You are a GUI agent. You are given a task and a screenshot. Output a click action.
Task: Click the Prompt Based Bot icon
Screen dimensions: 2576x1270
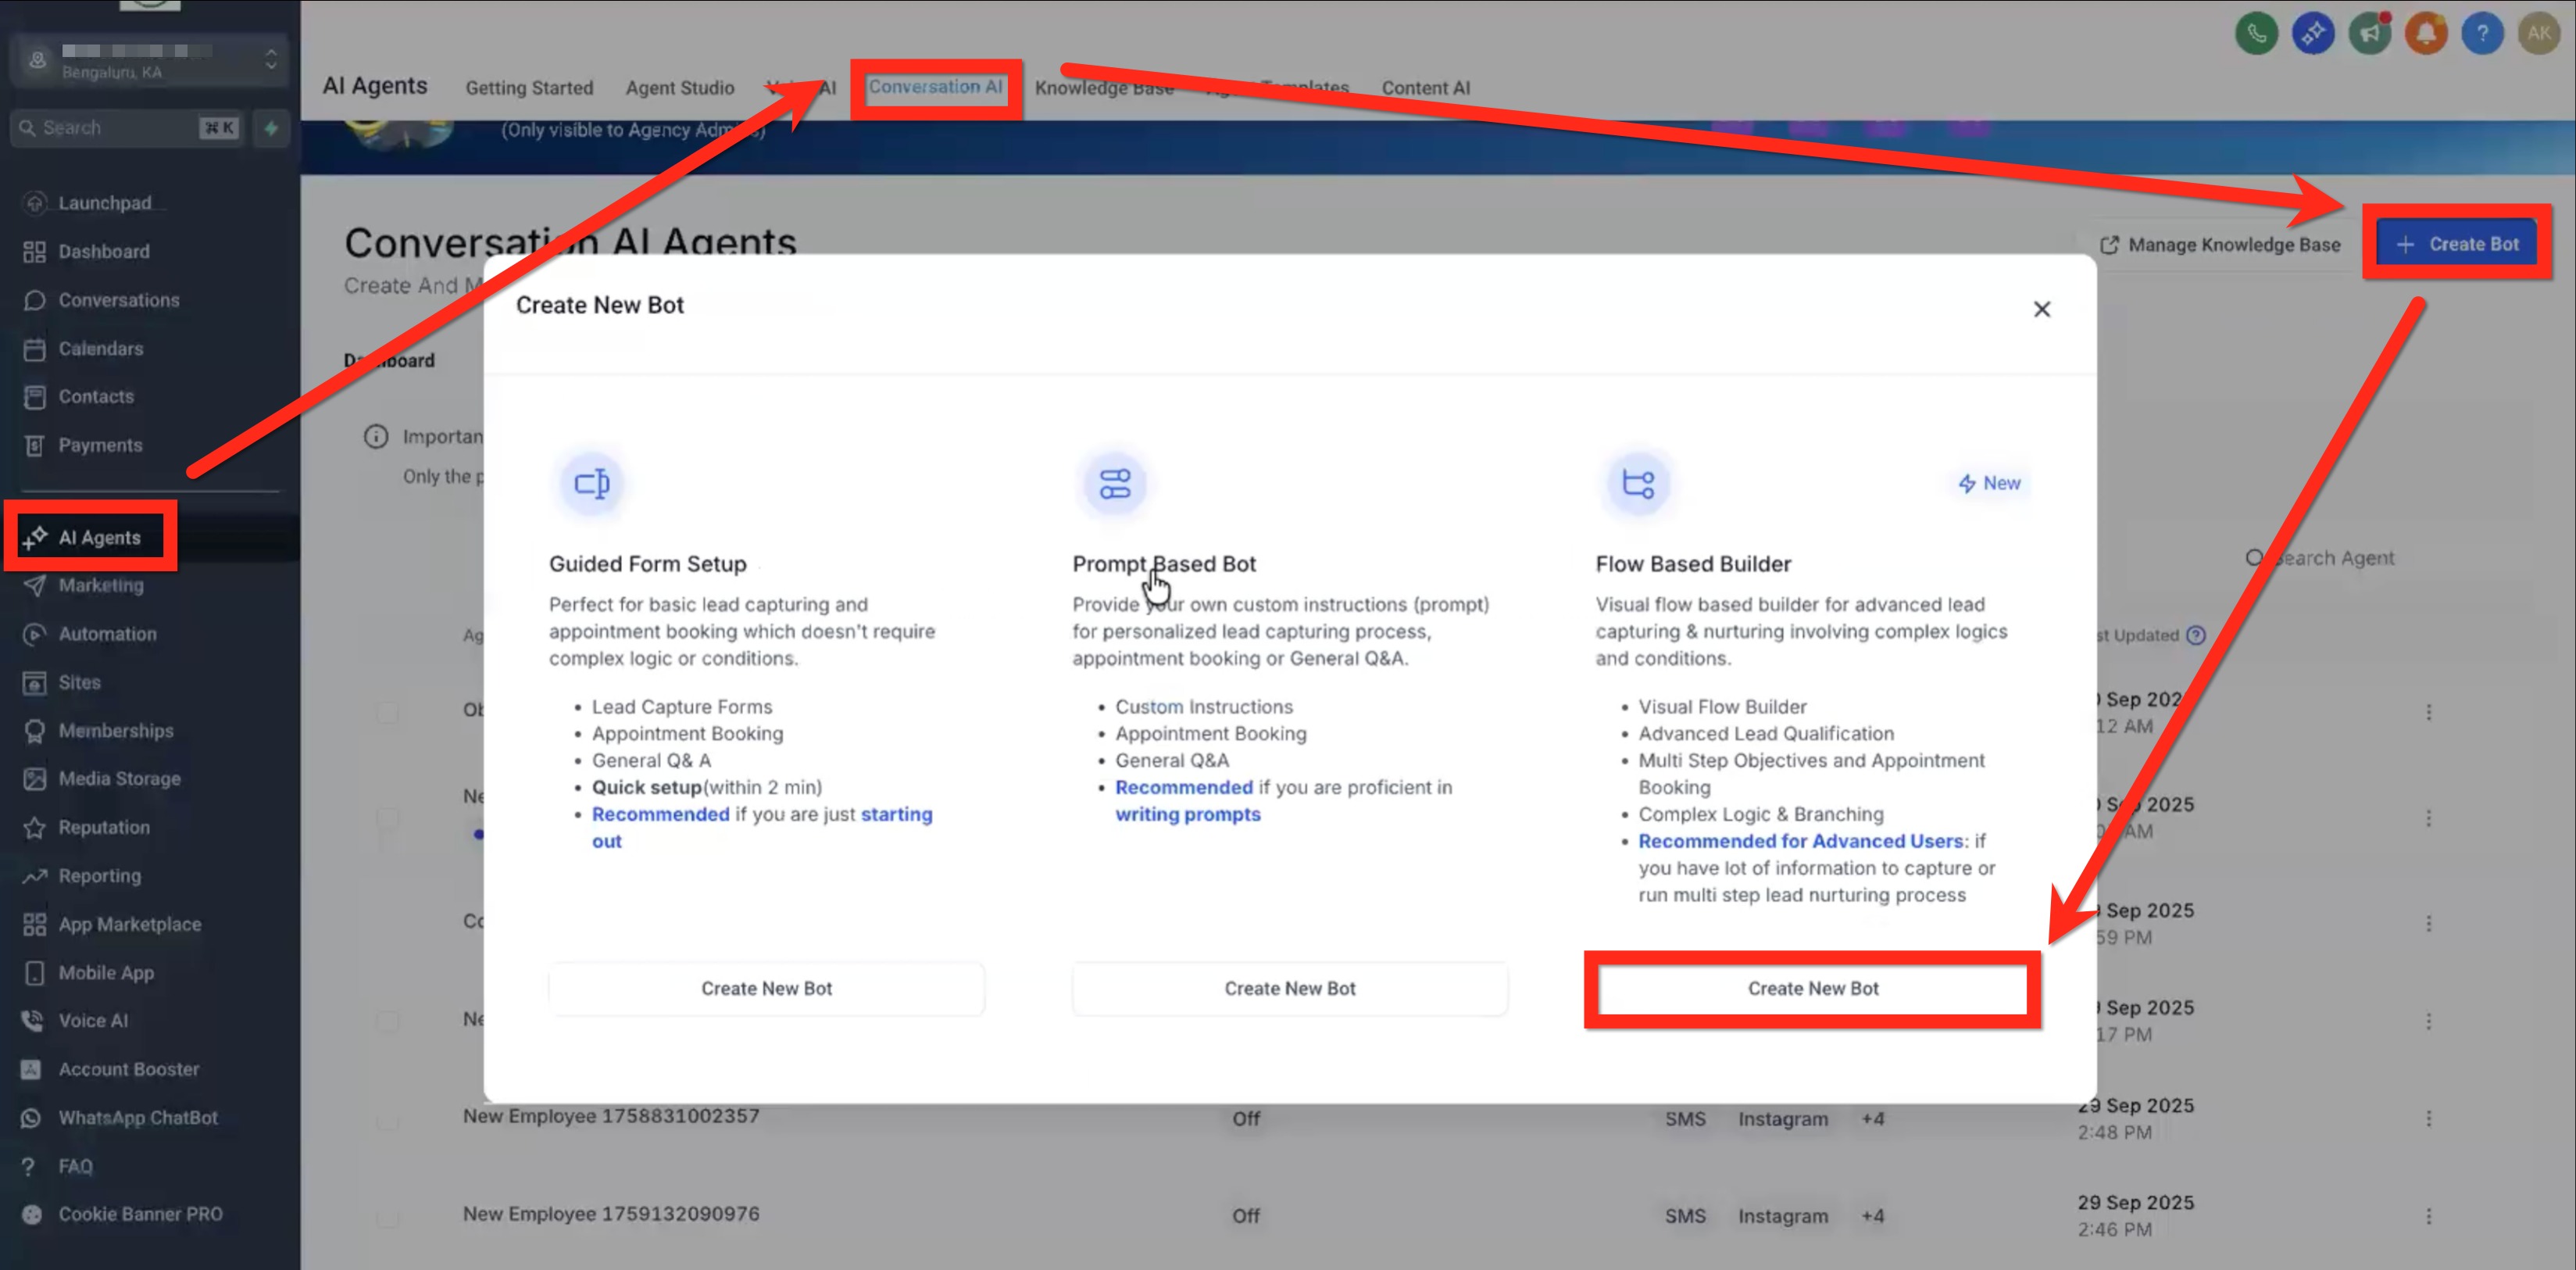coord(1114,484)
